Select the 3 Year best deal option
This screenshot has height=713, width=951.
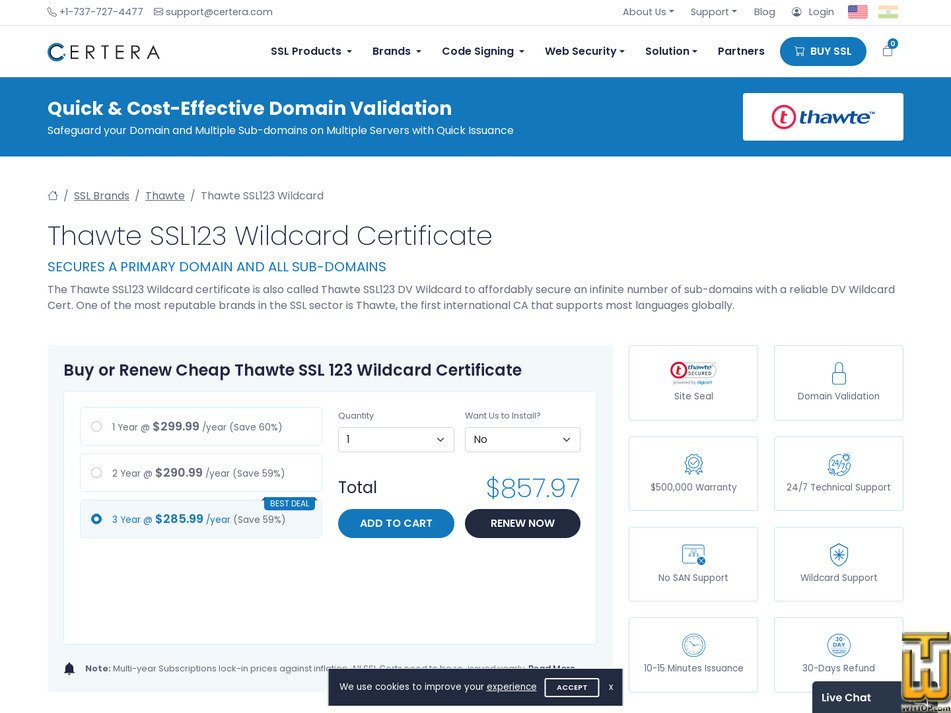click(96, 518)
